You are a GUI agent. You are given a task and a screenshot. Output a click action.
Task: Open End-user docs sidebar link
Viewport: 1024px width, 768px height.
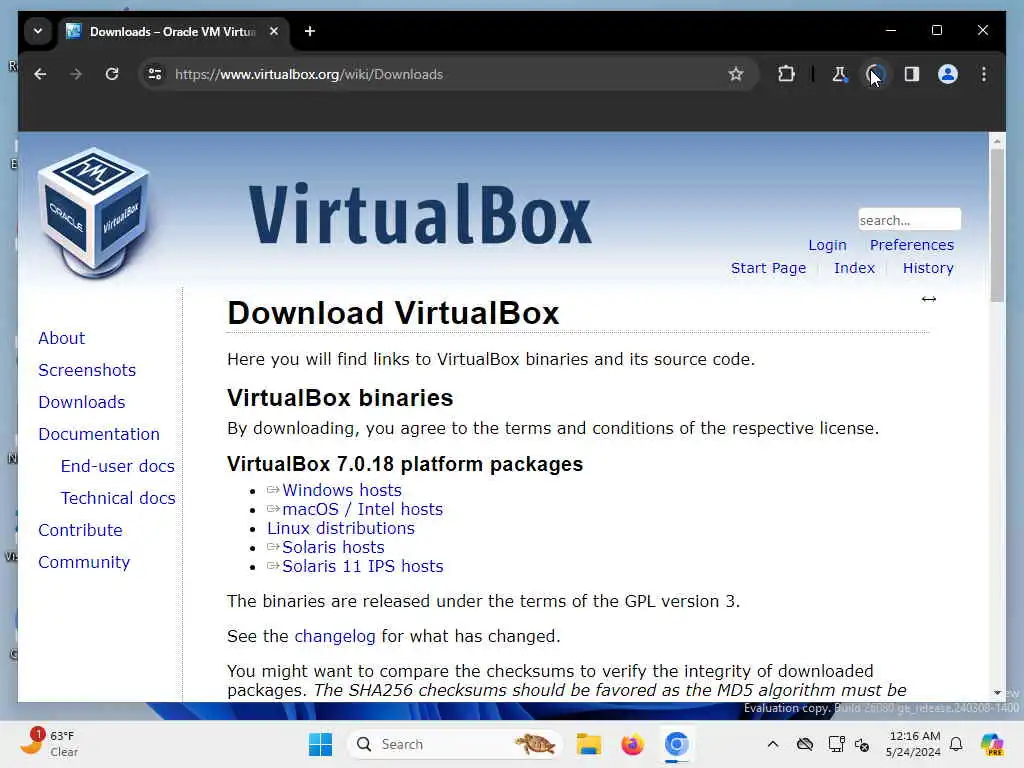(x=118, y=466)
